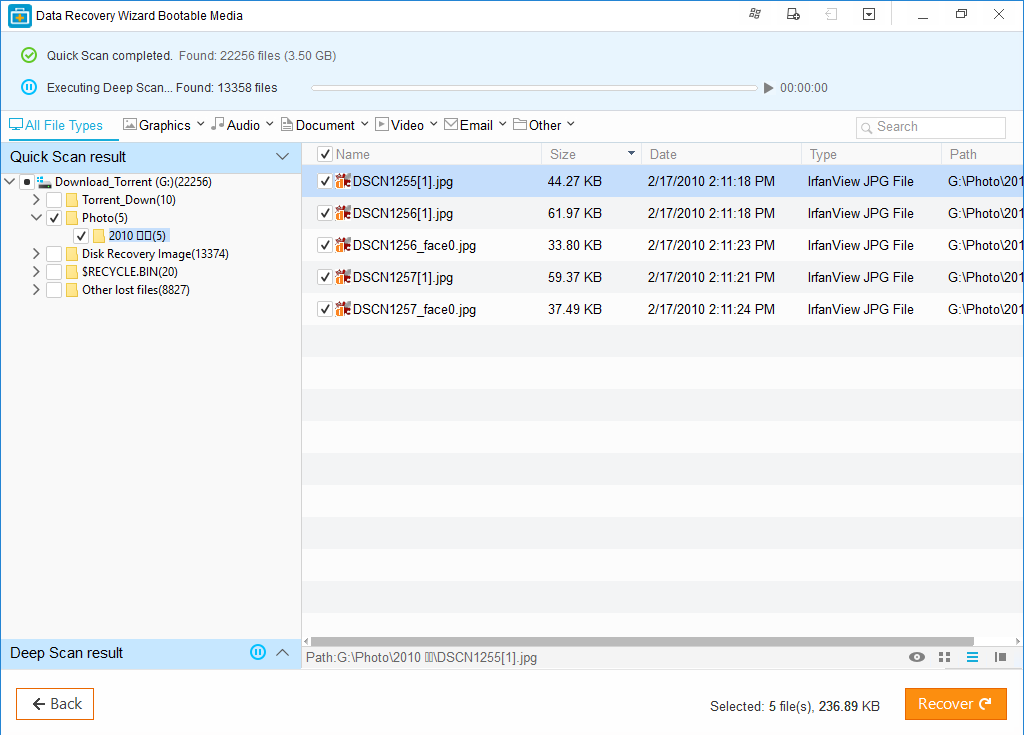Check the Other lost files checkbox

point(54,289)
